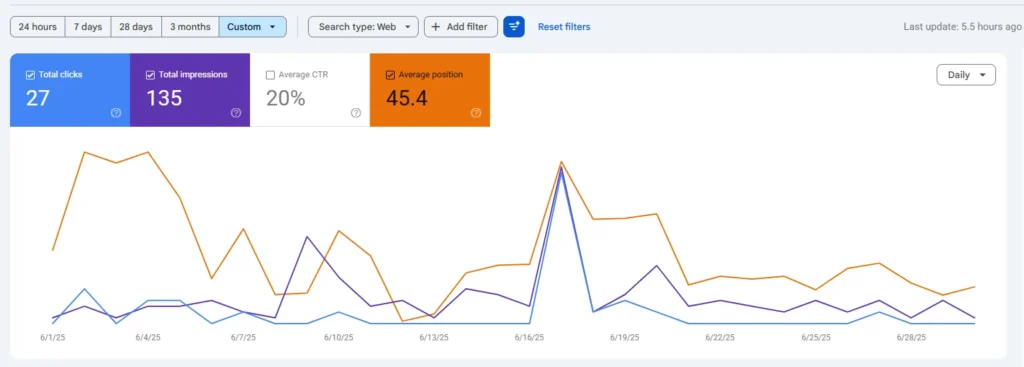Screen dimensions: 1024x367
Task: Click the 6/22/25 axis label
Action: point(720,338)
